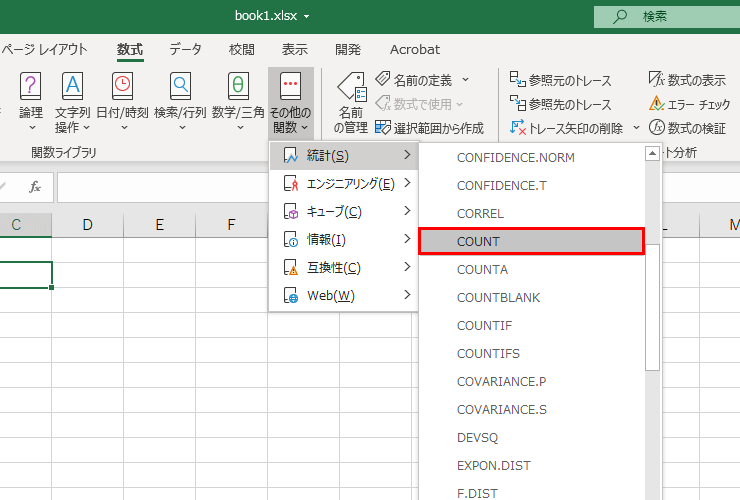Viewport: 740px width, 500px height.
Task: Open 名前の管理 name manager
Action: point(351,102)
